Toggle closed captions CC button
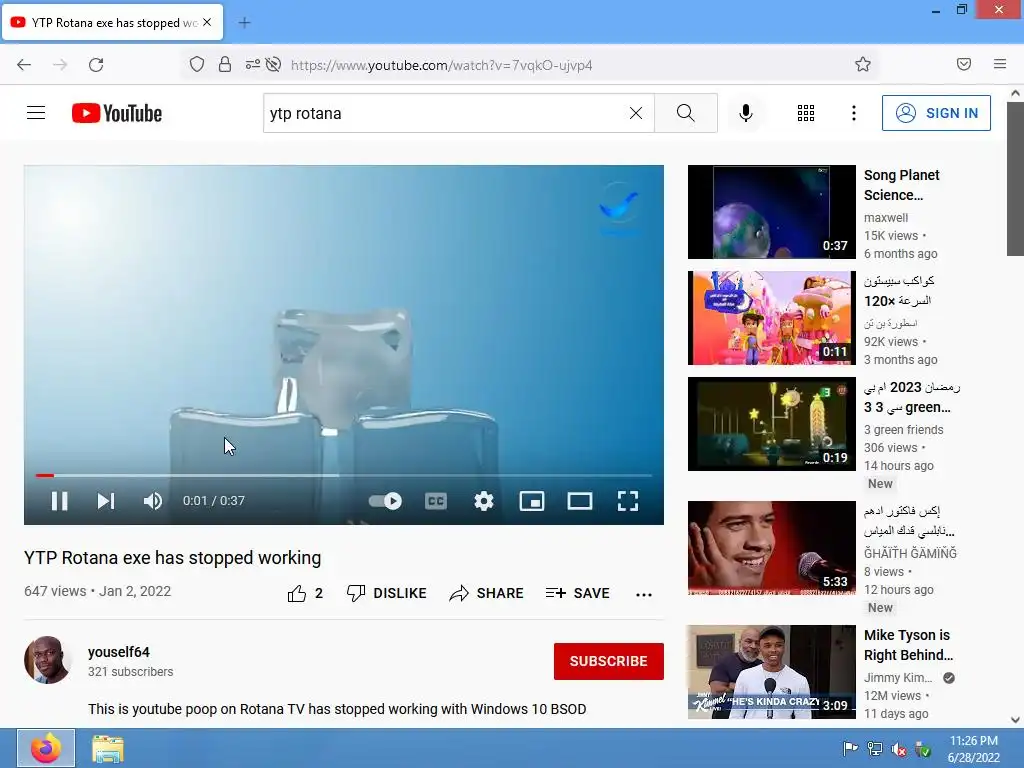This screenshot has height=768, width=1024. pyautogui.click(x=436, y=501)
